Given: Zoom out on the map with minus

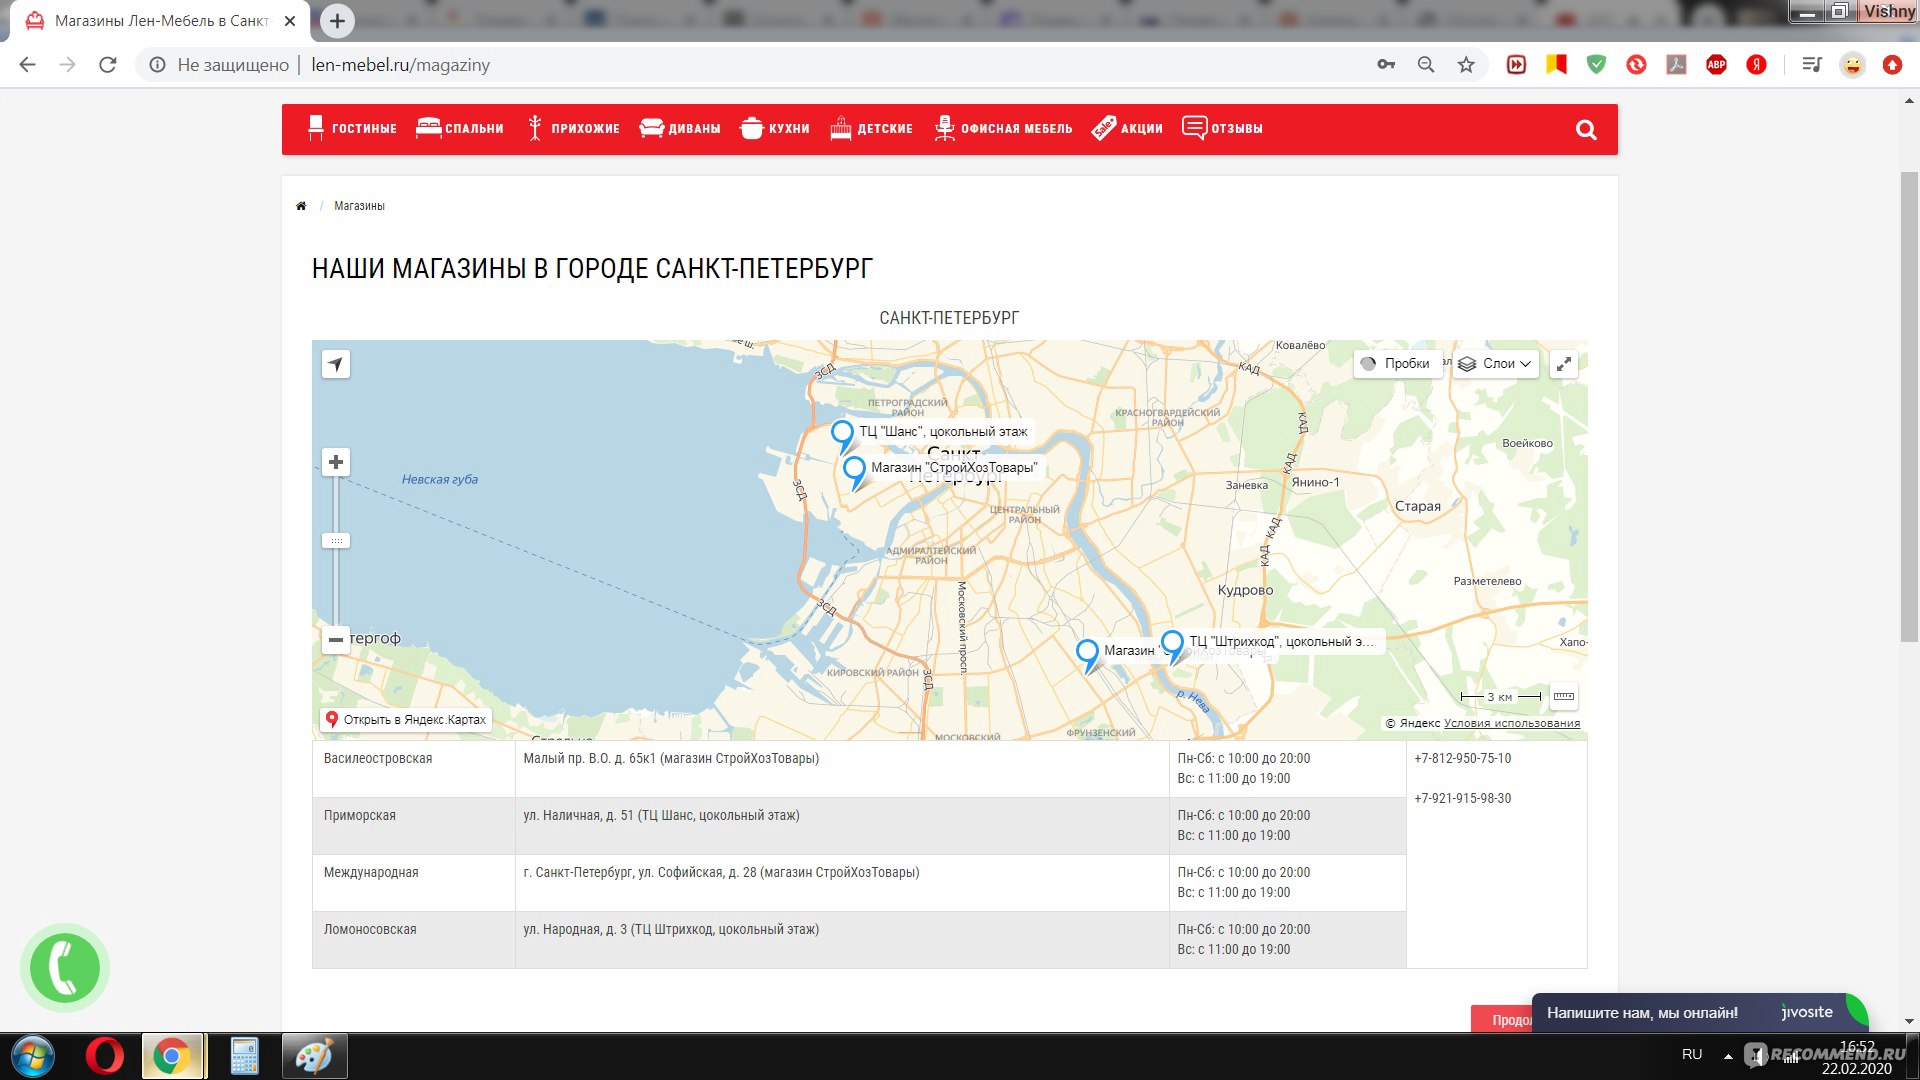Looking at the screenshot, I should (336, 639).
